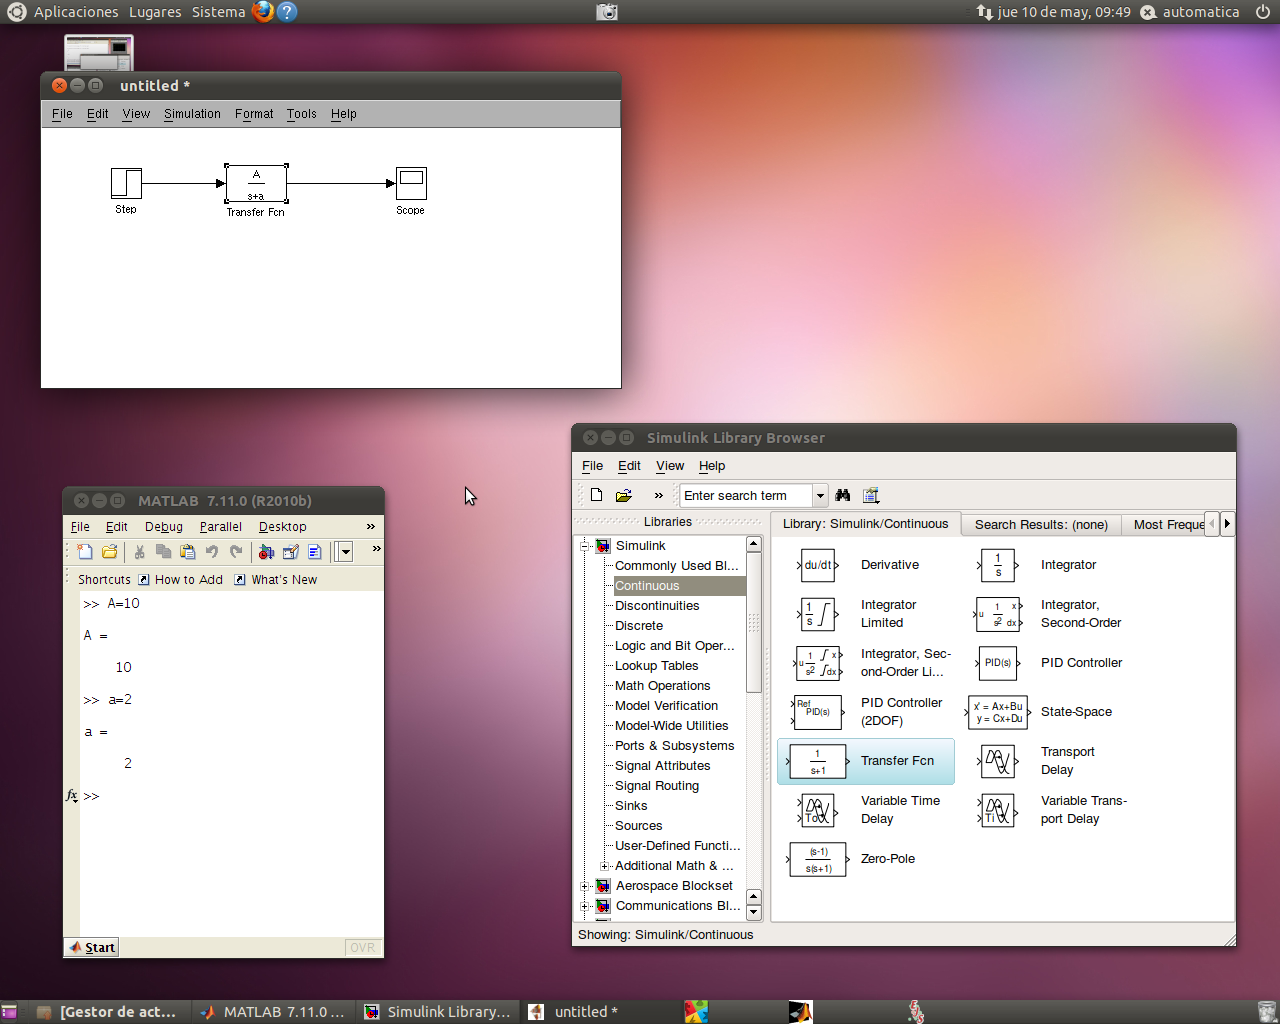Viewport: 1280px width, 1024px height.
Task: Click the binoculars search icon in Library Browser
Action: click(843, 495)
